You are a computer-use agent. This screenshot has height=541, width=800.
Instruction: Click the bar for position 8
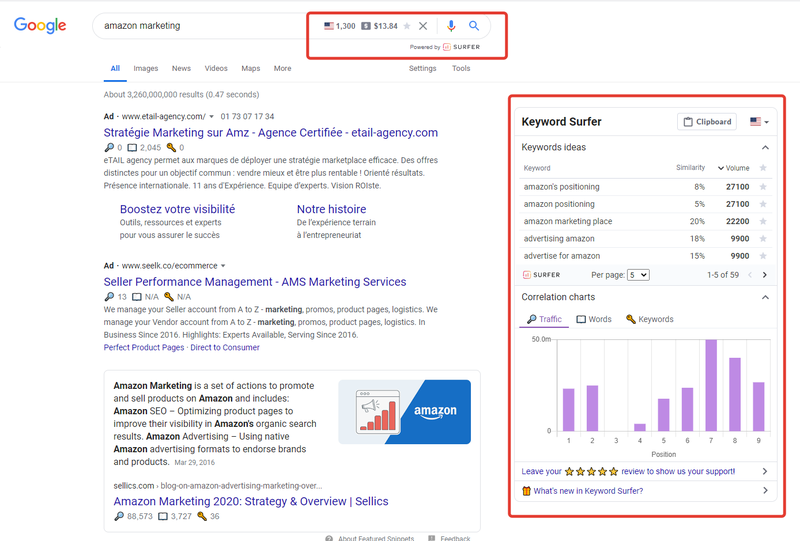(735, 395)
